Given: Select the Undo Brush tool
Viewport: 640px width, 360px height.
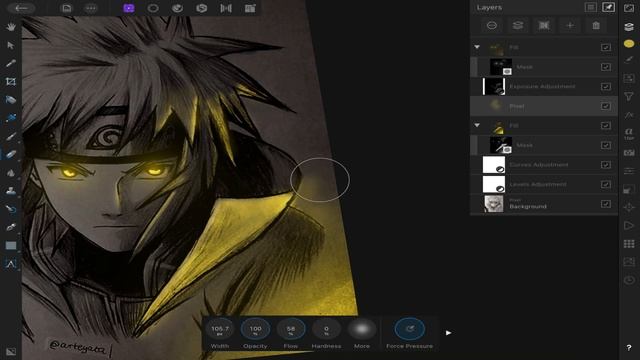Looking at the screenshot, I should [x=11, y=209].
